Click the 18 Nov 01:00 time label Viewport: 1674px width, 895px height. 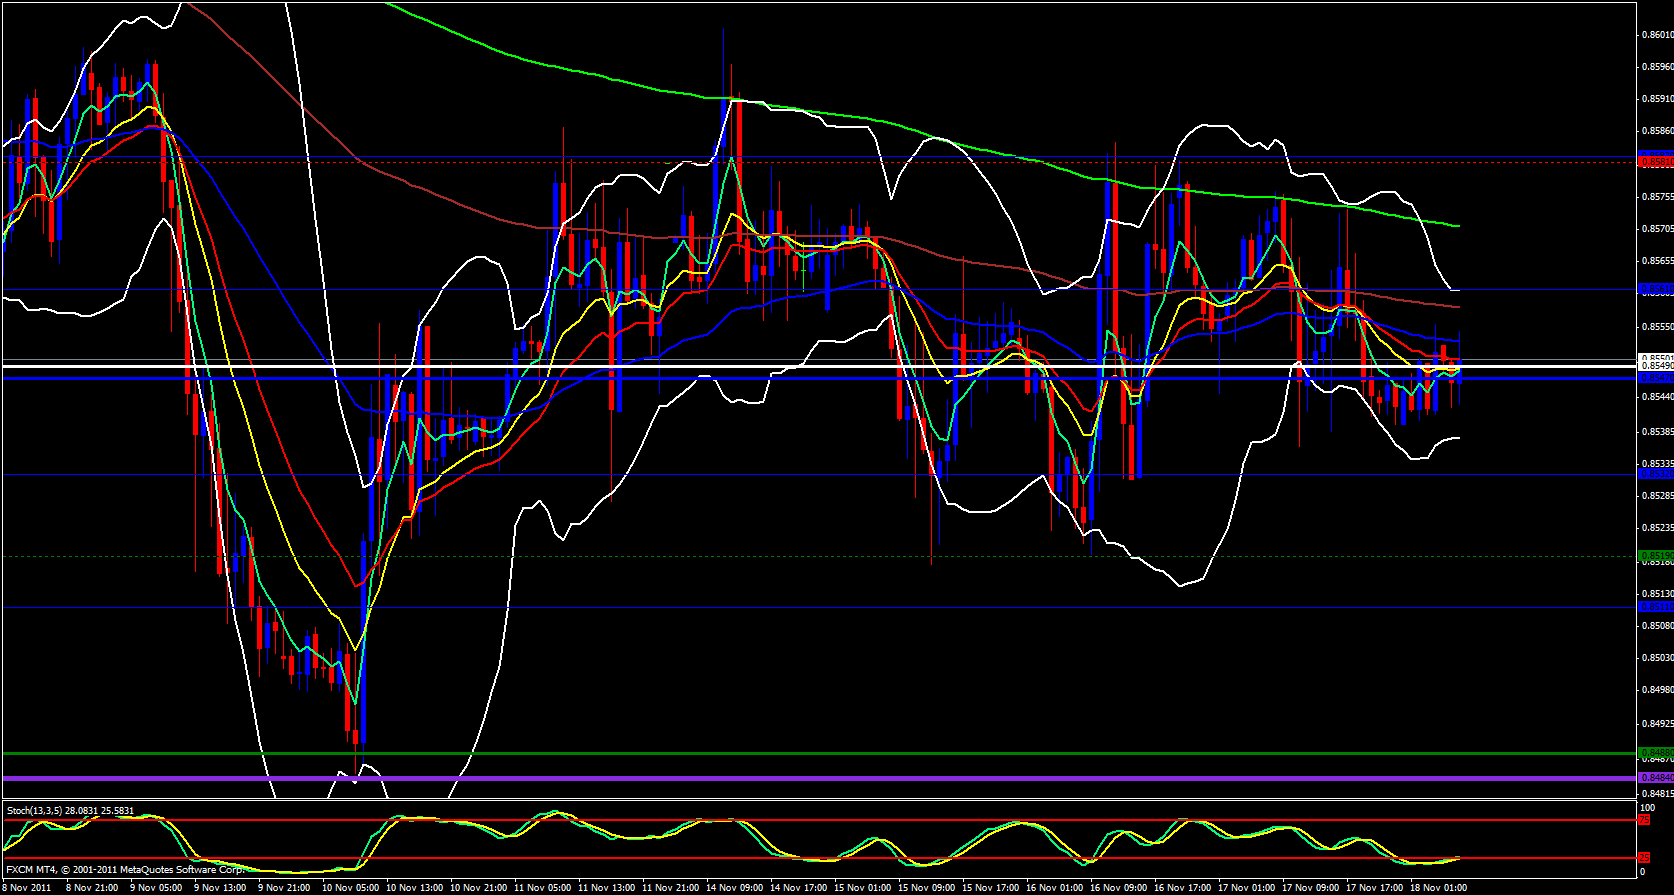(x=1437, y=888)
